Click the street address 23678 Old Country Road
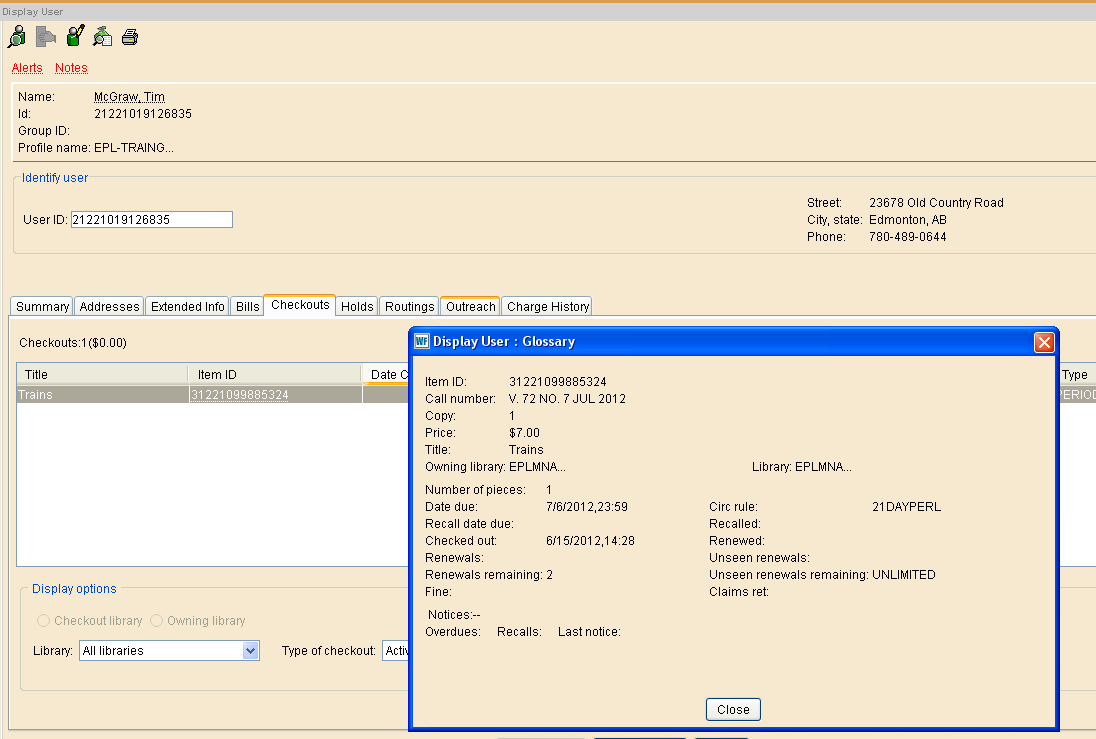 (936, 203)
